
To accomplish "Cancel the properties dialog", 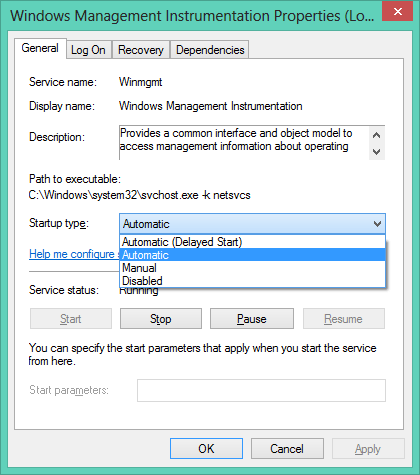I will point(287,449).
